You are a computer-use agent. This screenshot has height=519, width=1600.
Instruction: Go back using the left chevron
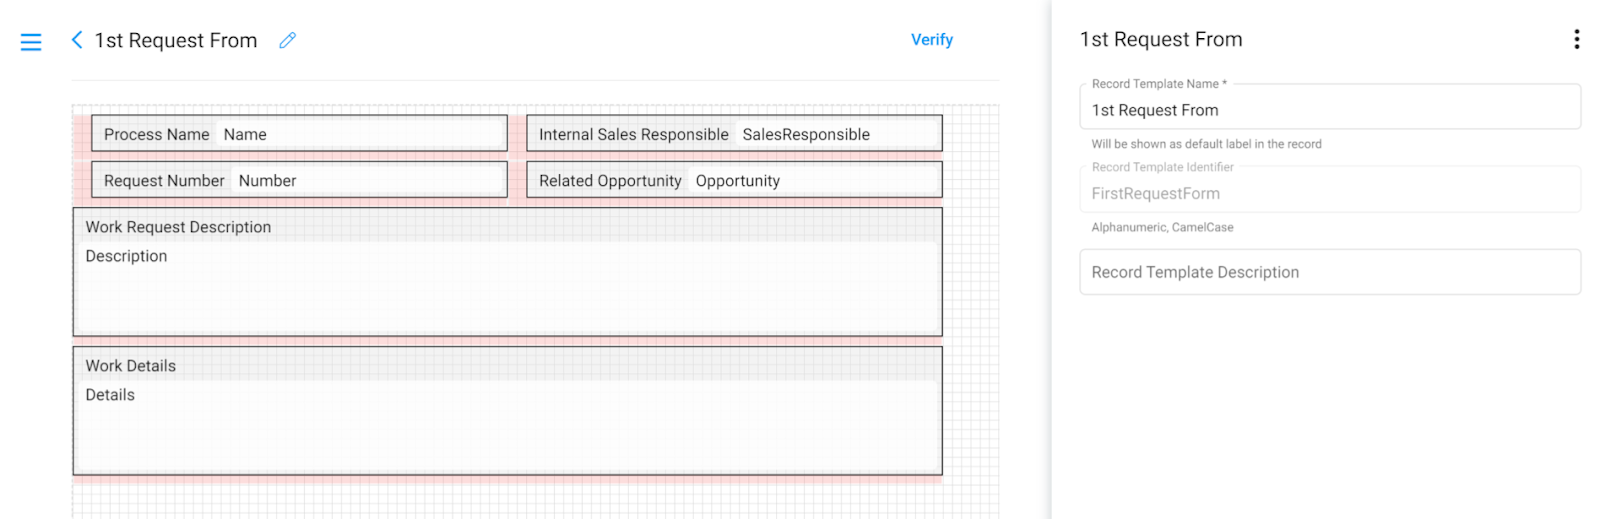76,40
